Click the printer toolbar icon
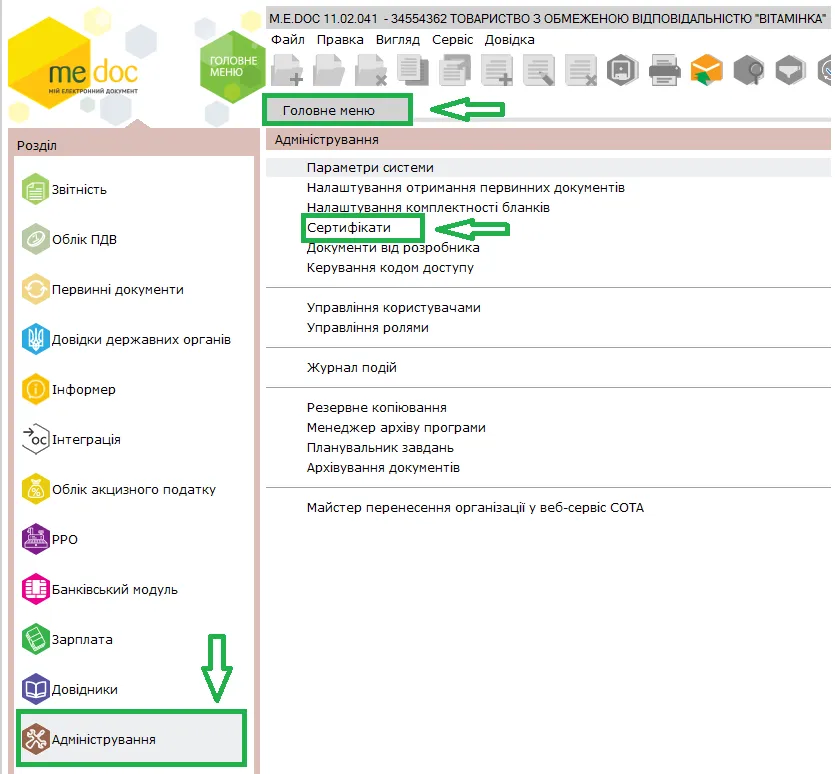 (x=665, y=70)
